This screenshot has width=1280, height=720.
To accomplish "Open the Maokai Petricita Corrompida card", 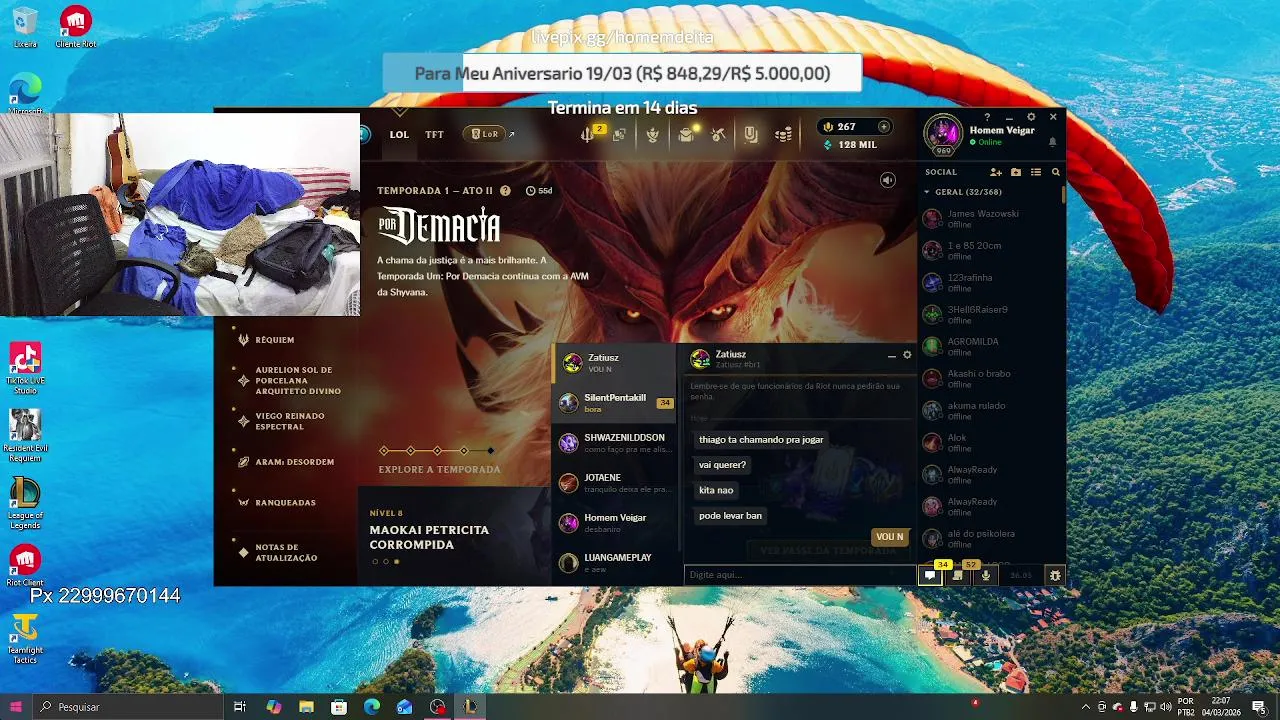I will 454,536.
